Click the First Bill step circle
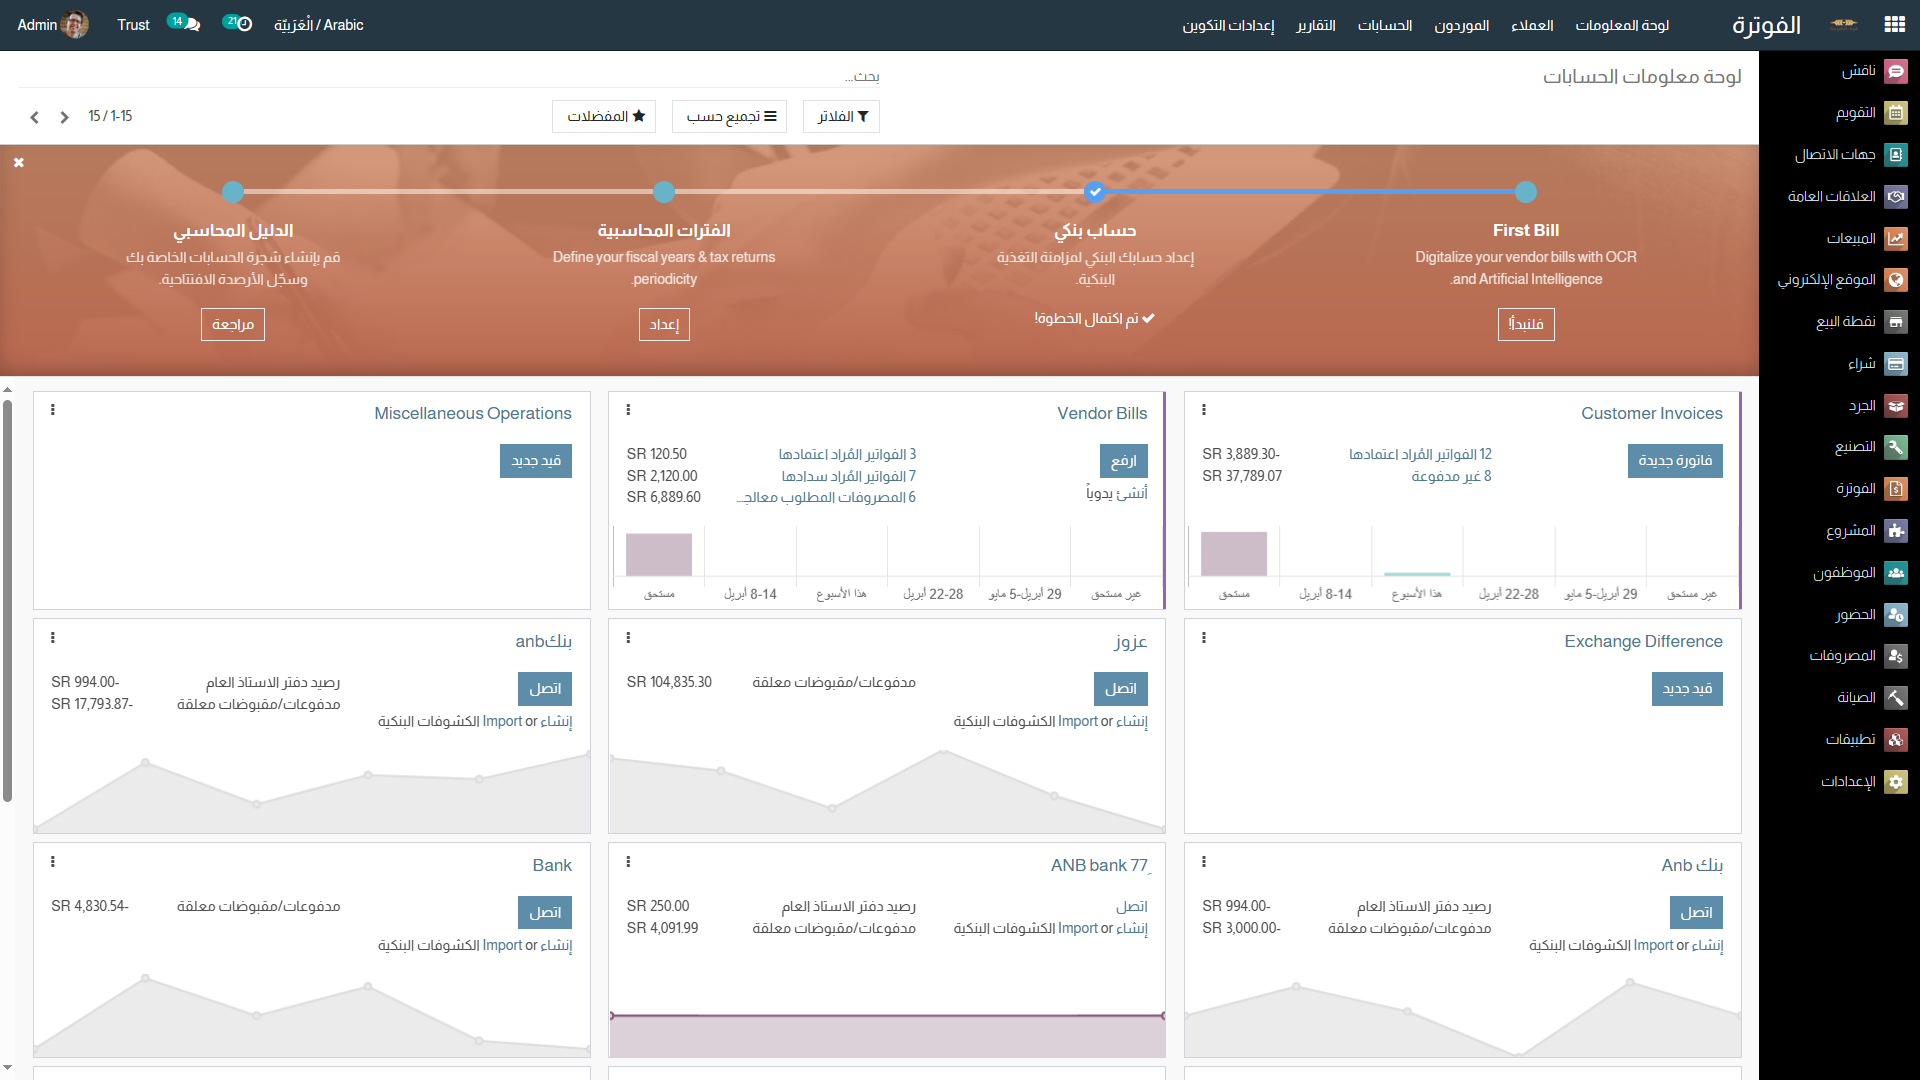 tap(1526, 192)
